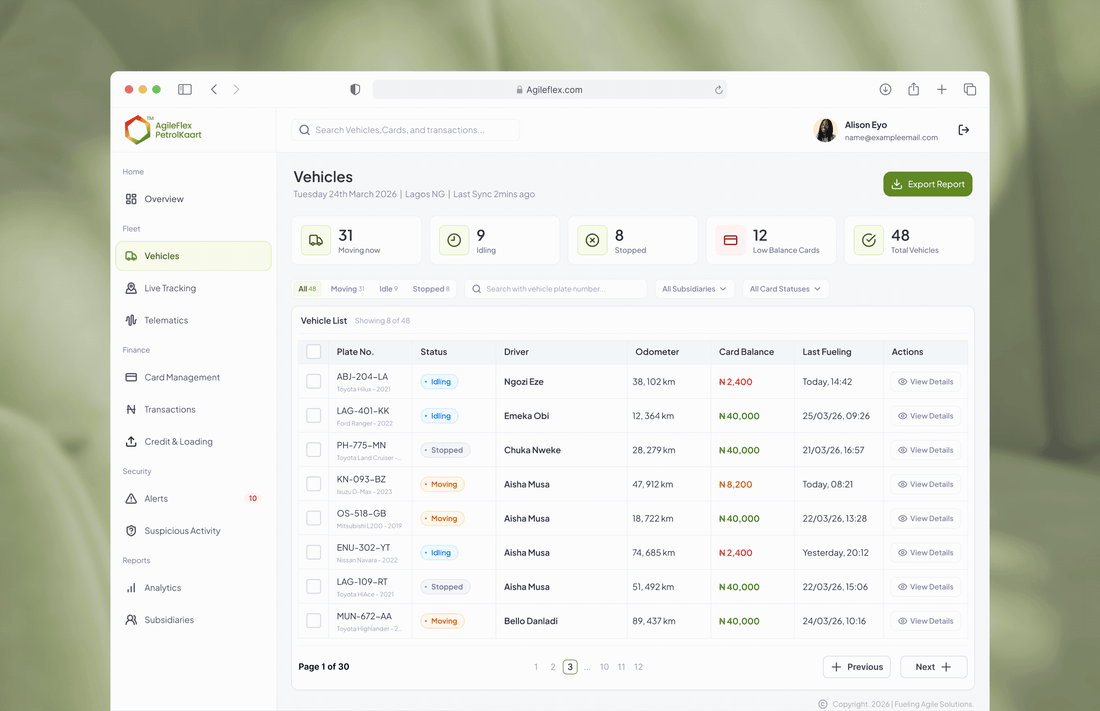
Task: Click the privacy shield icon
Action: point(355,89)
